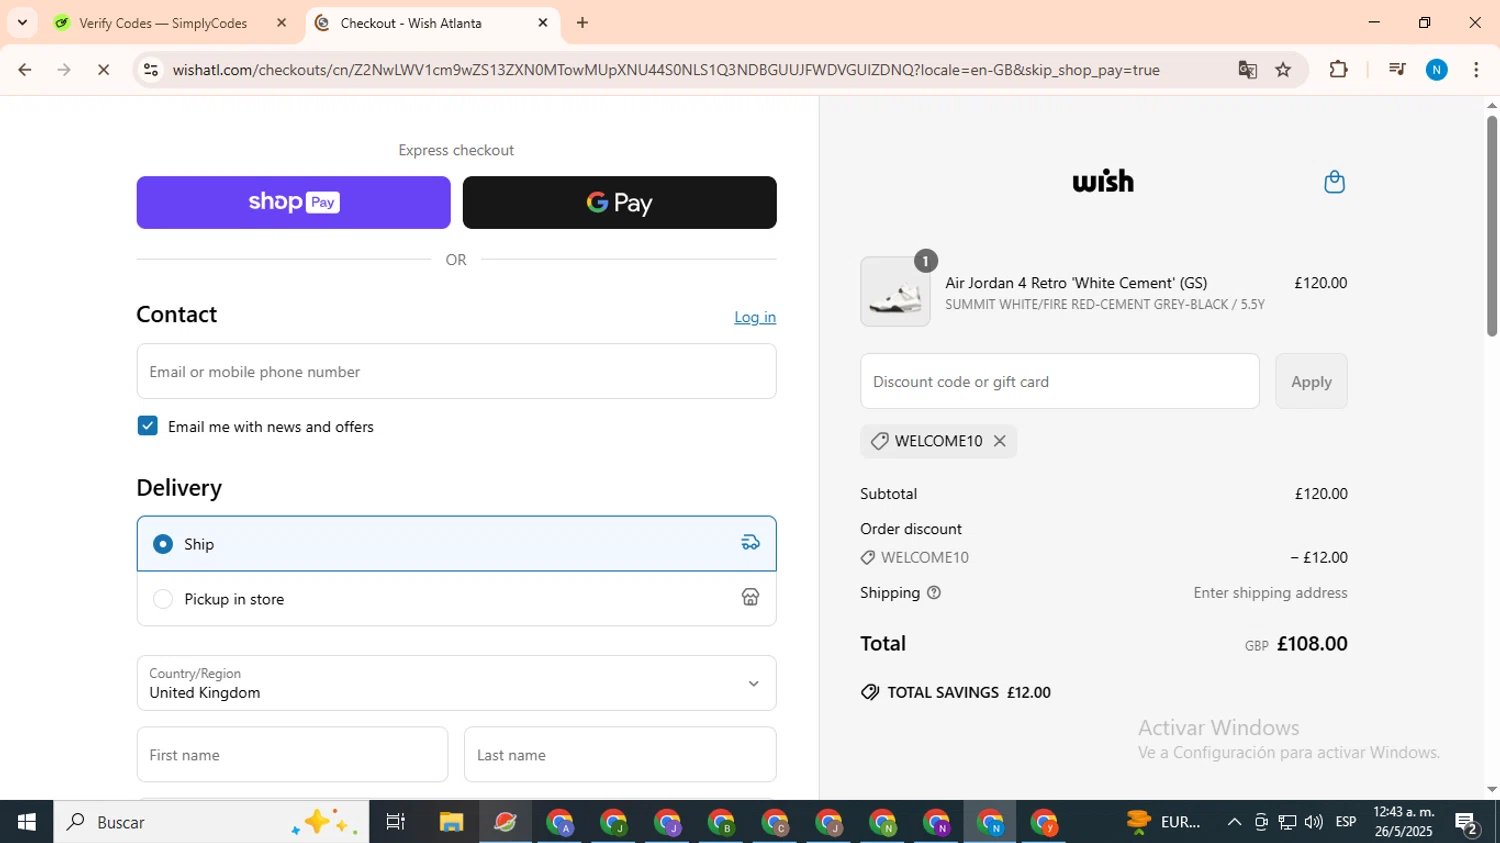1500x843 pixels.
Task: Open Chrome profile B on taskbar
Action: [x=721, y=822]
